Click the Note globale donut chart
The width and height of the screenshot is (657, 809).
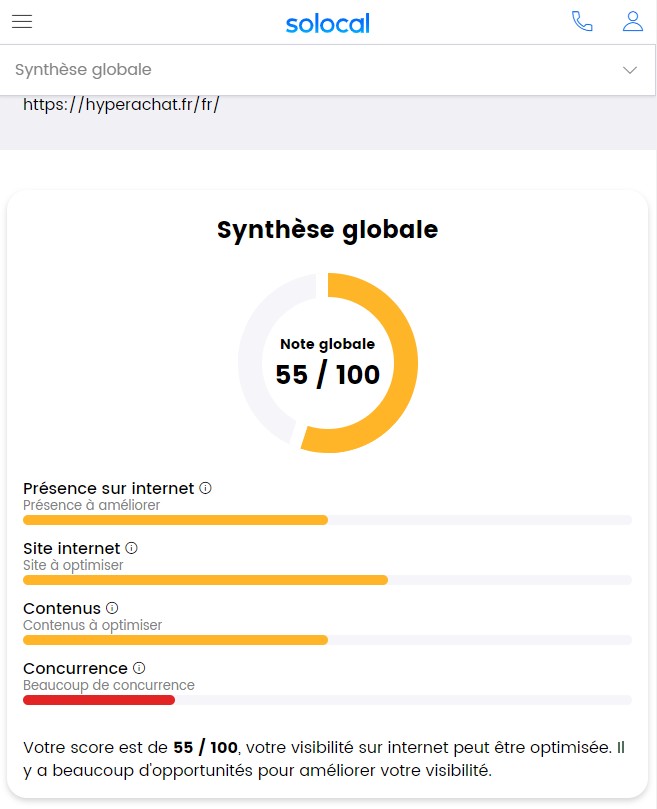pos(327,363)
